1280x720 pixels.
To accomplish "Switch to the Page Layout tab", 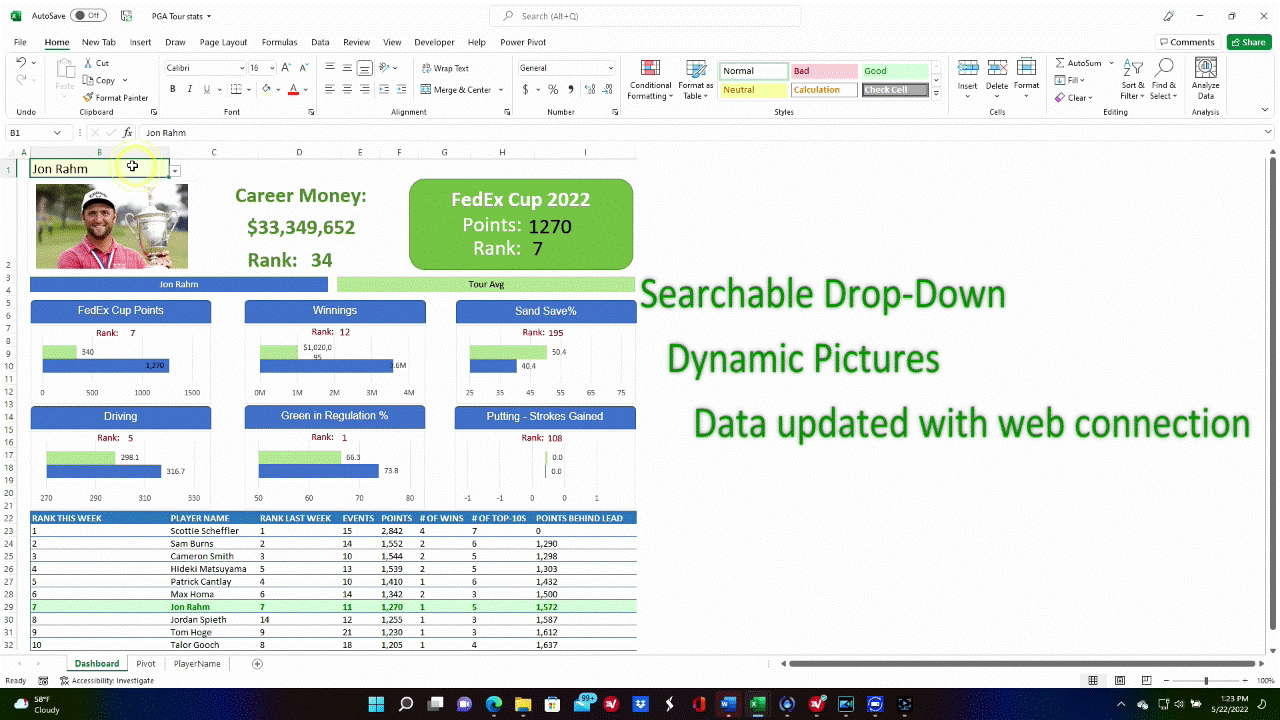I will click(223, 42).
